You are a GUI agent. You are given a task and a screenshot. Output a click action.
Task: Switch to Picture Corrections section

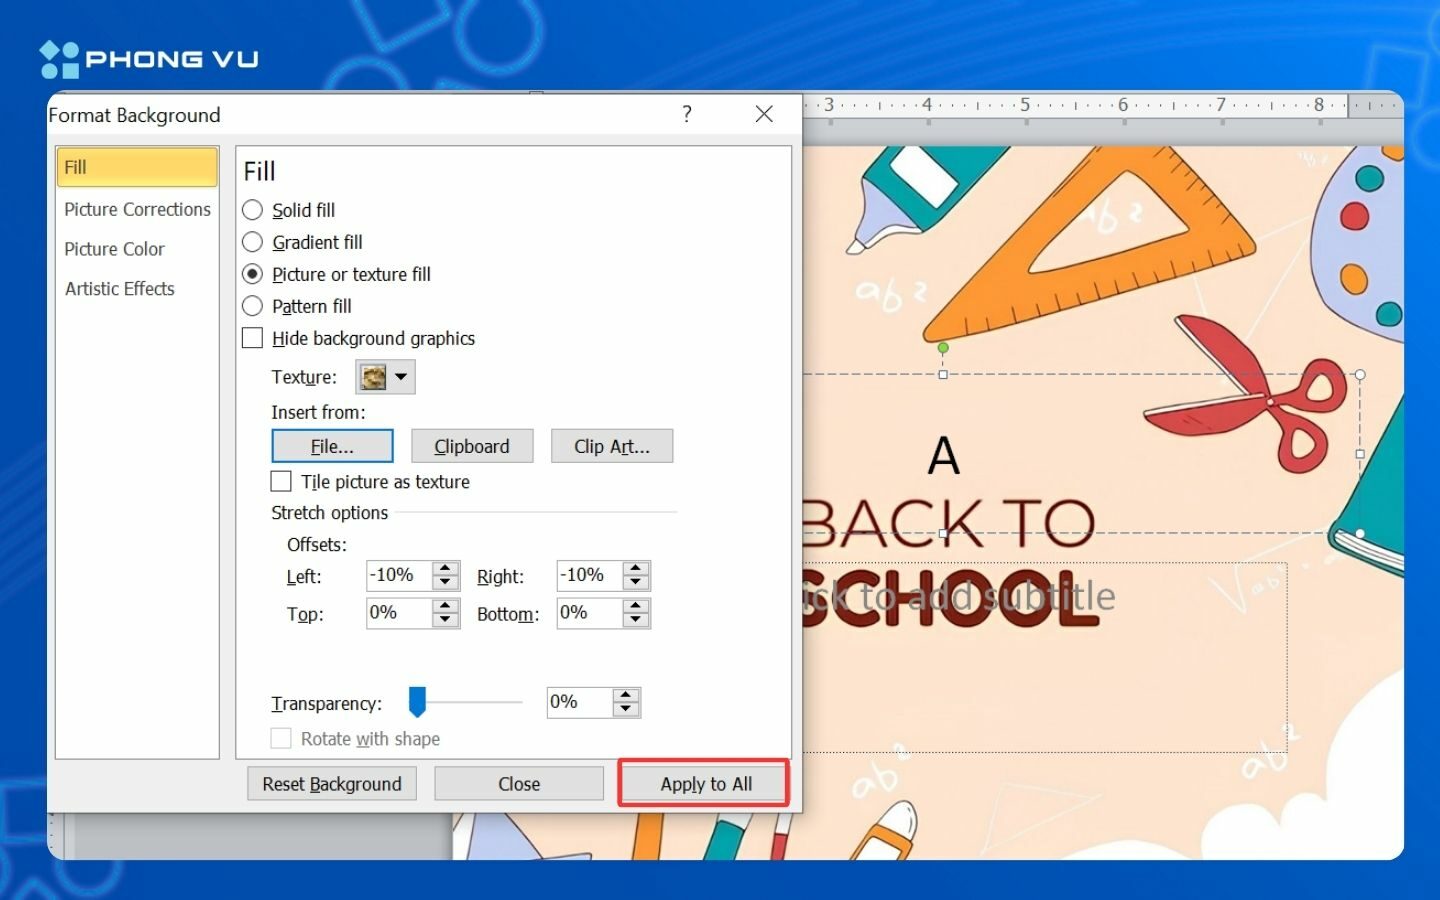[x=137, y=209]
